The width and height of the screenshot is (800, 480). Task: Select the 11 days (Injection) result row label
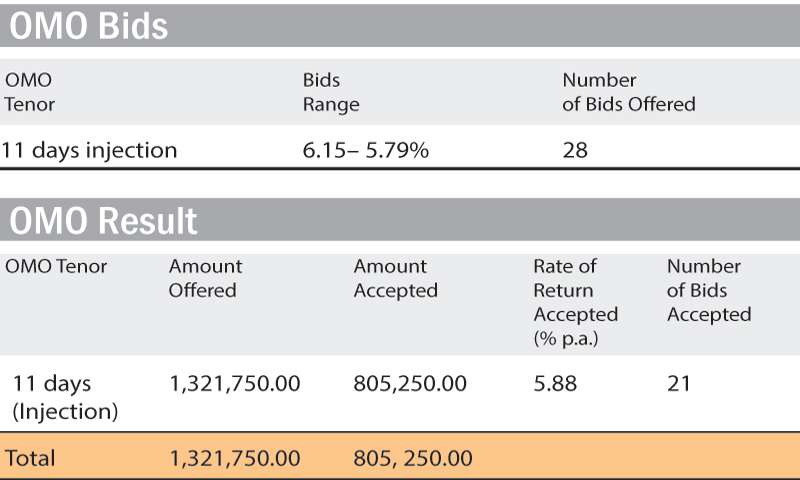coord(65,397)
